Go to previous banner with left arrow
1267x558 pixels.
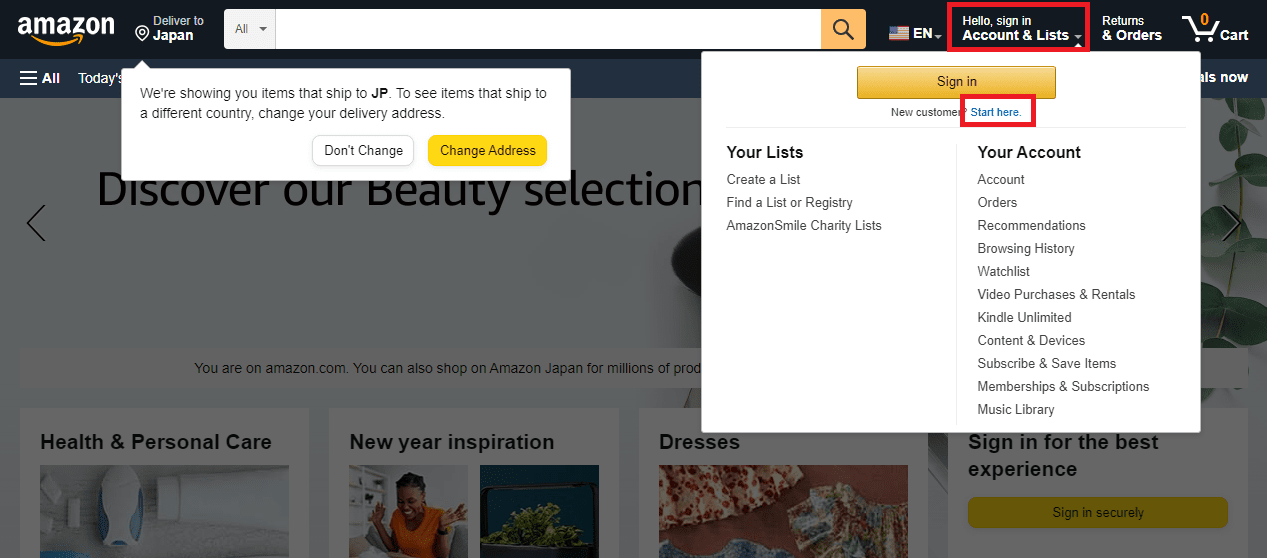click(x=36, y=223)
